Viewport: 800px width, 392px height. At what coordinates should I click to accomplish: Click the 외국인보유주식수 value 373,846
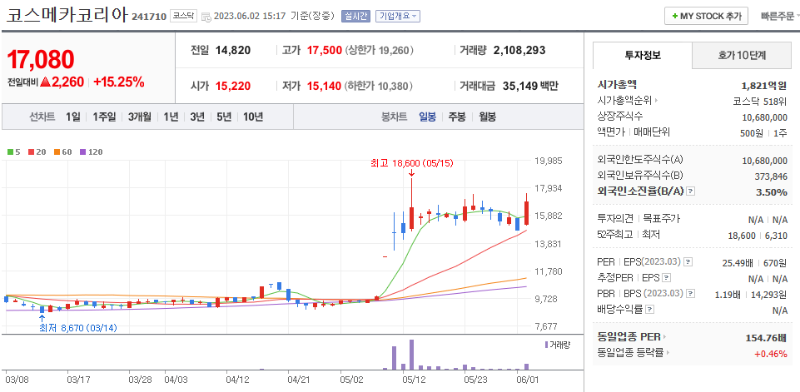pos(771,176)
